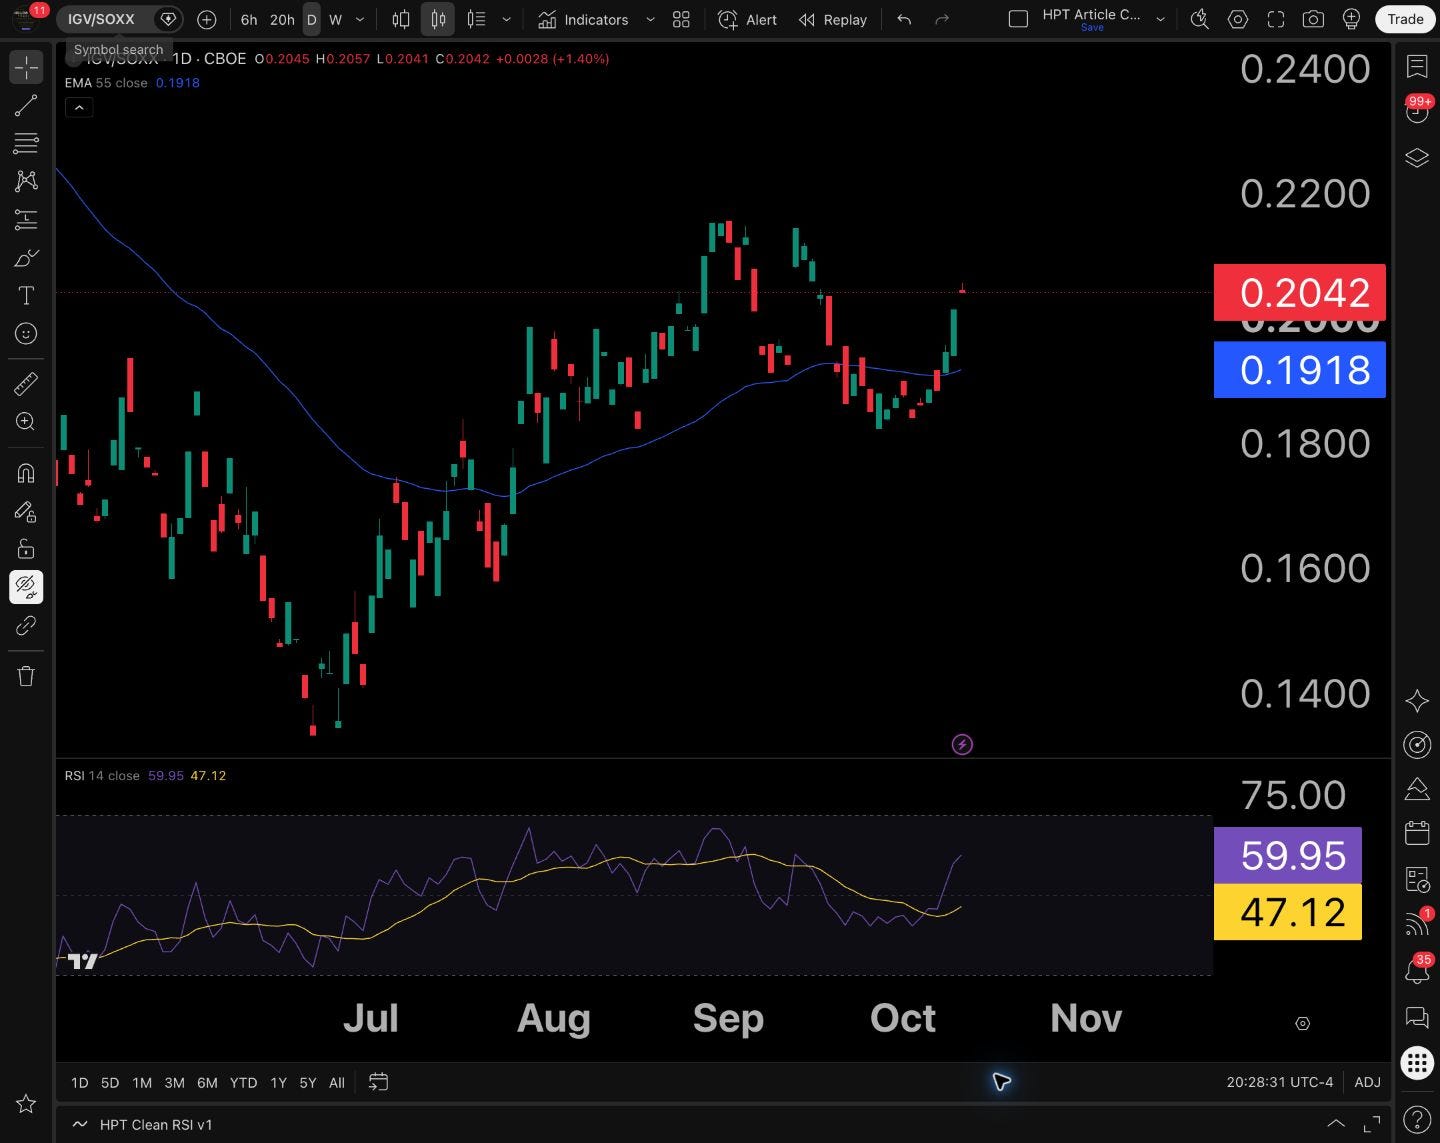Remove objects with the trash icon
The height and width of the screenshot is (1143, 1440).
(26, 676)
